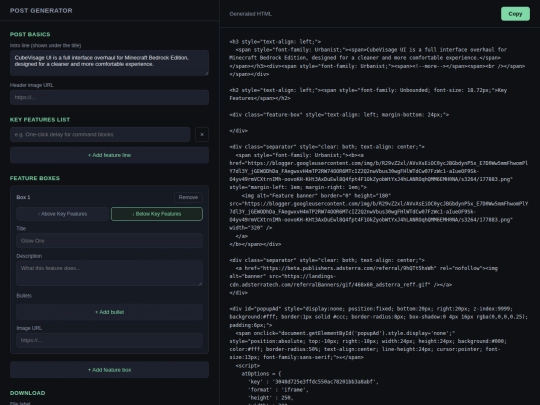This screenshot has height=405, width=540.
Task: Click the POST GENERATOR heading
Action: click(41, 11)
